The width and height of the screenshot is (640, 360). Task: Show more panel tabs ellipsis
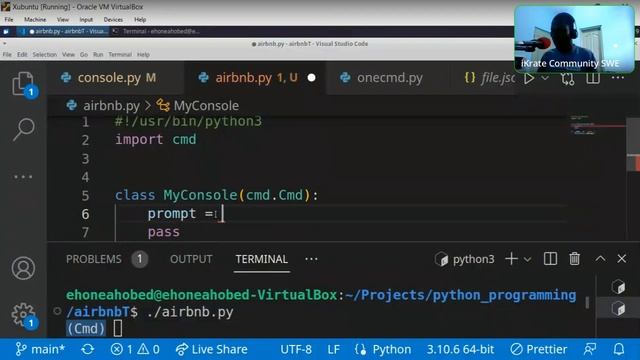coord(311,259)
